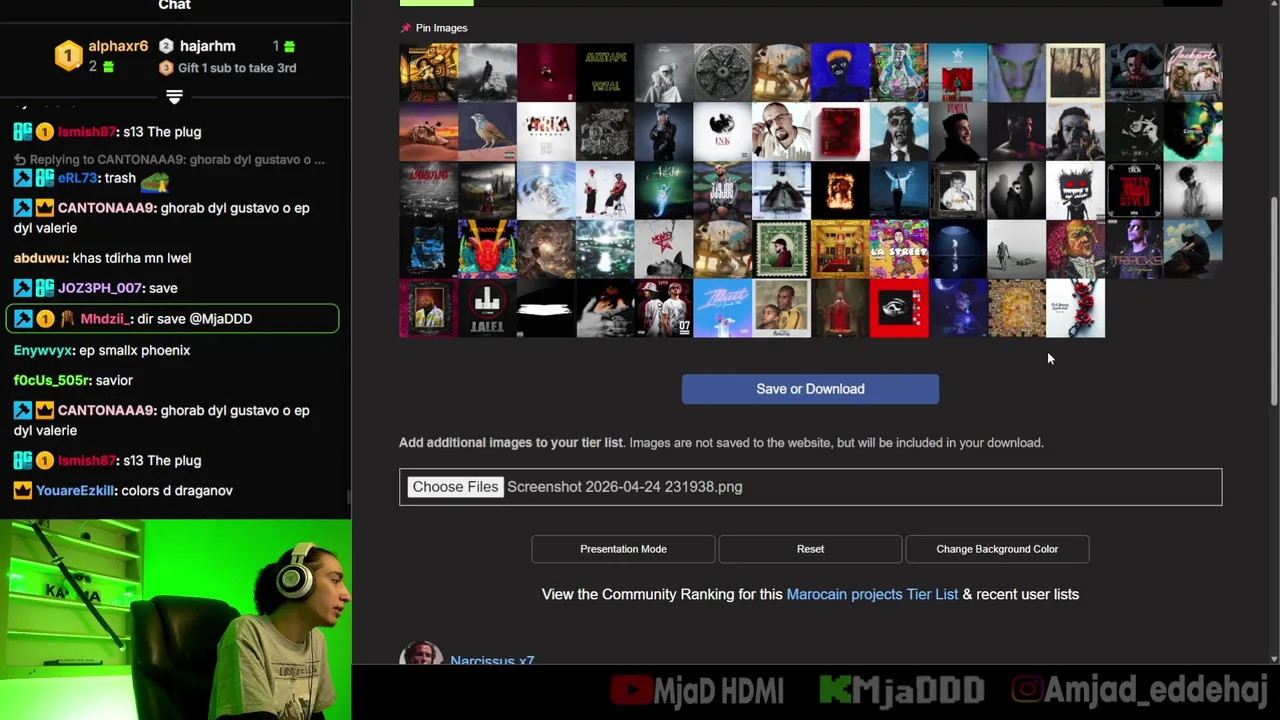Select the Jackpot album cover
This screenshot has height=720, width=1280.
1194,73
